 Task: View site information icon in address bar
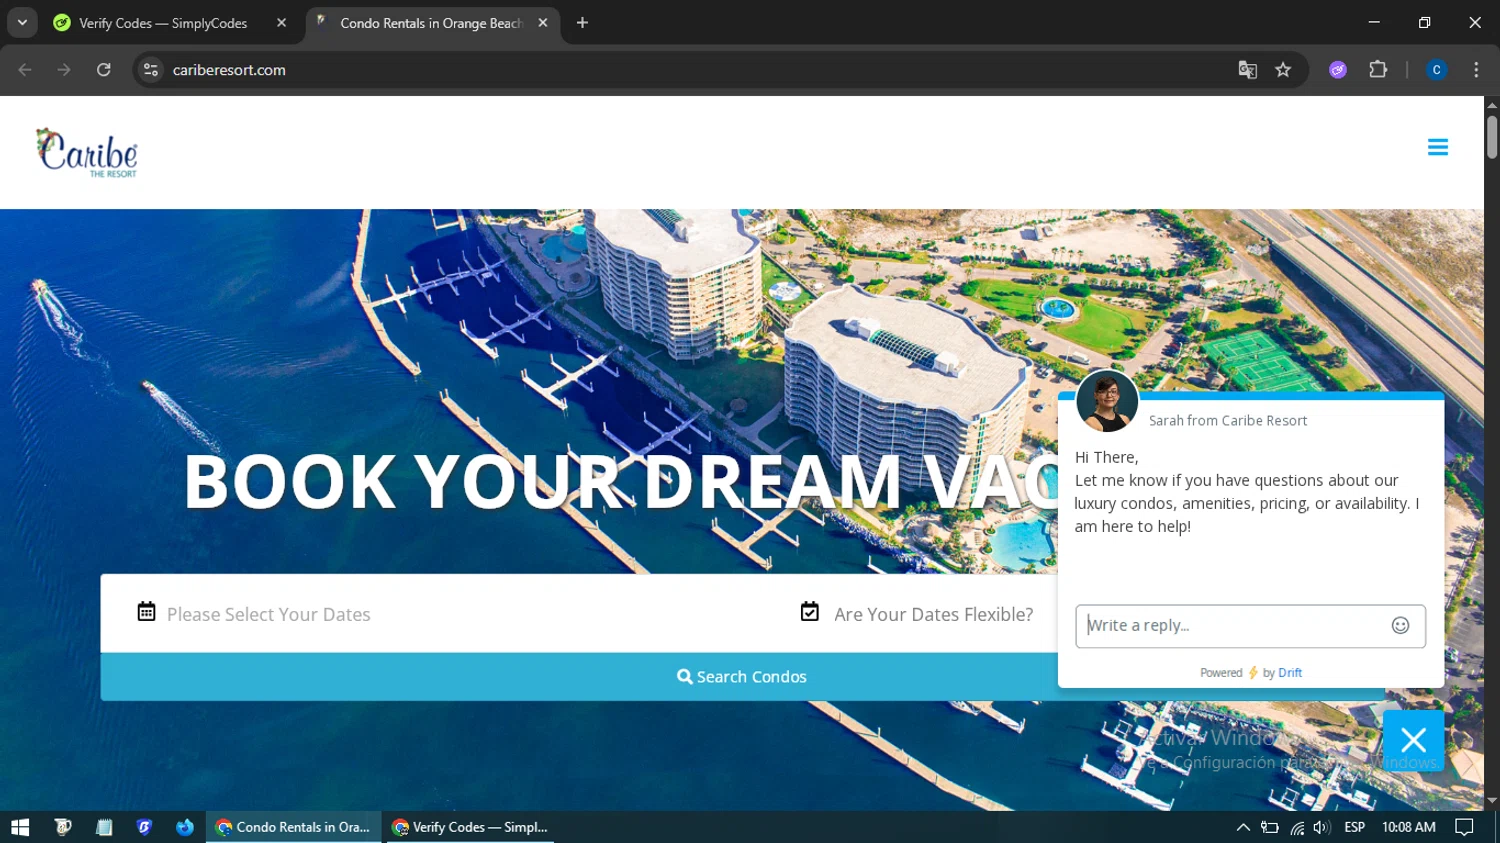point(151,70)
